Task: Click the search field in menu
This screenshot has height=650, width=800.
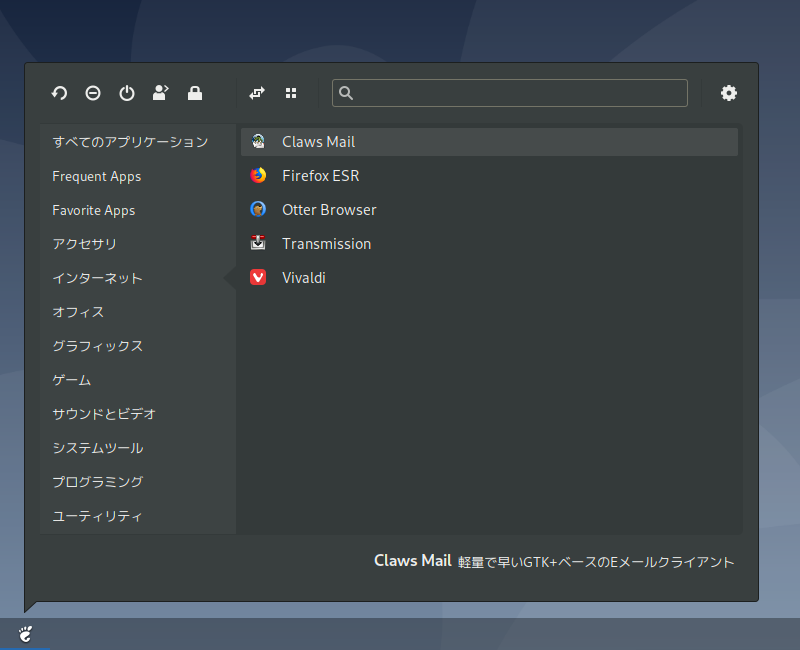Action: (x=510, y=93)
